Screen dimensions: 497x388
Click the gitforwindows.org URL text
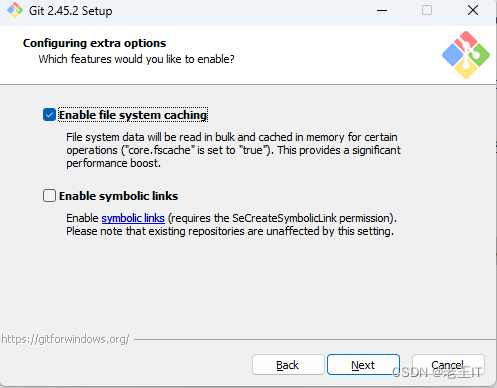point(65,339)
